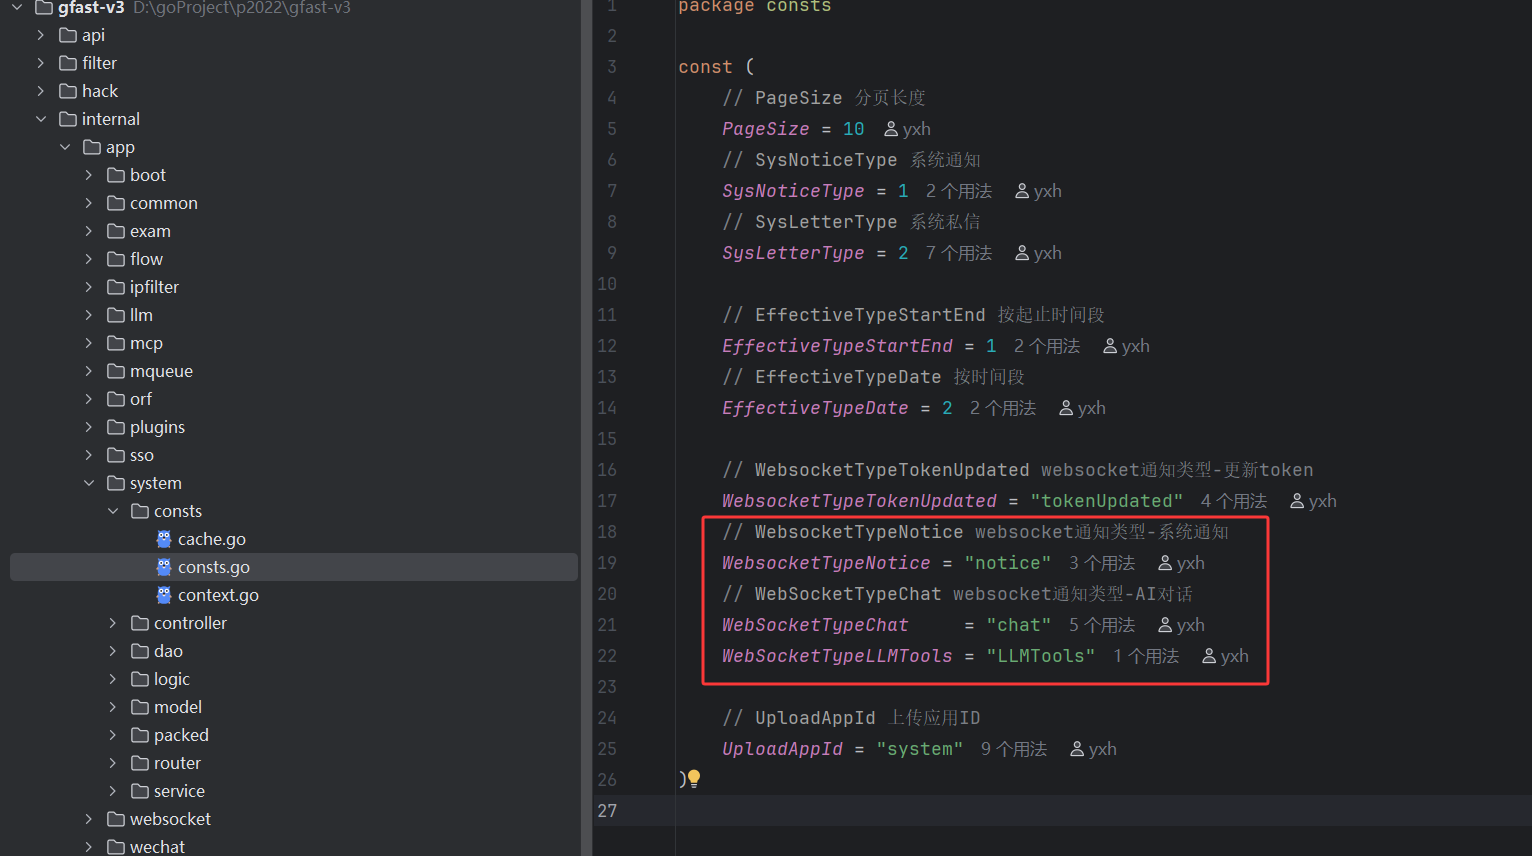This screenshot has width=1532, height=856.
Task: Expand the model folder chevron
Action: coord(113,707)
